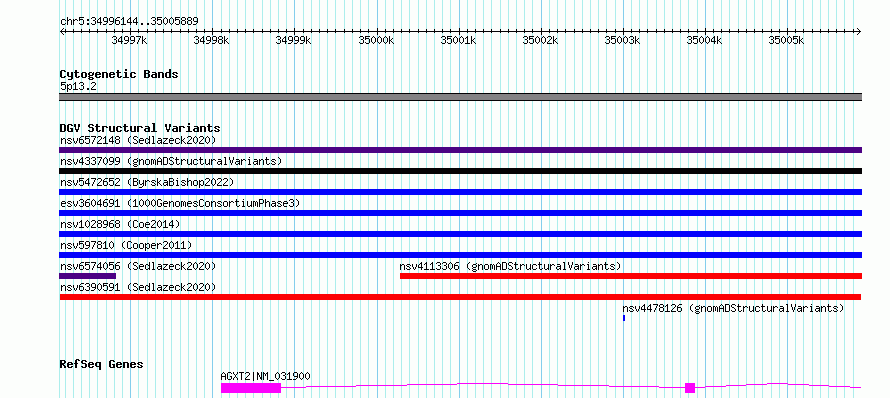Click the nsv1028968 (Coe2014) label
This screenshot has width=890, height=398.
click(120, 224)
